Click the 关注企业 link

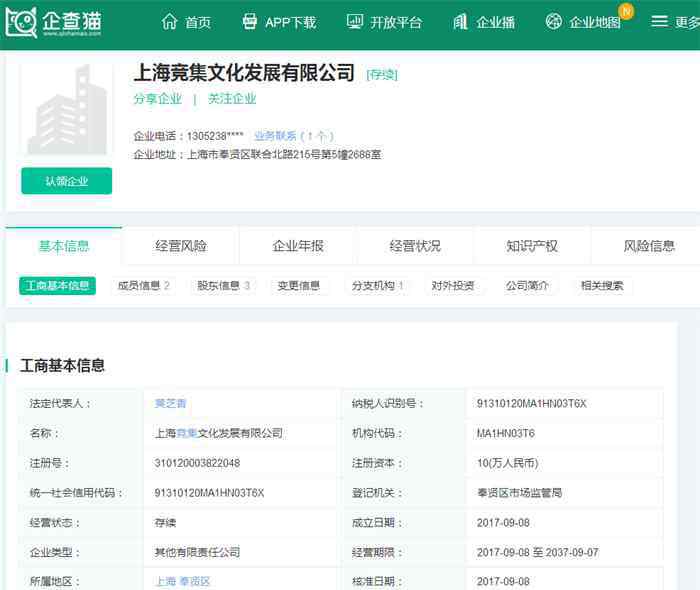(x=232, y=99)
